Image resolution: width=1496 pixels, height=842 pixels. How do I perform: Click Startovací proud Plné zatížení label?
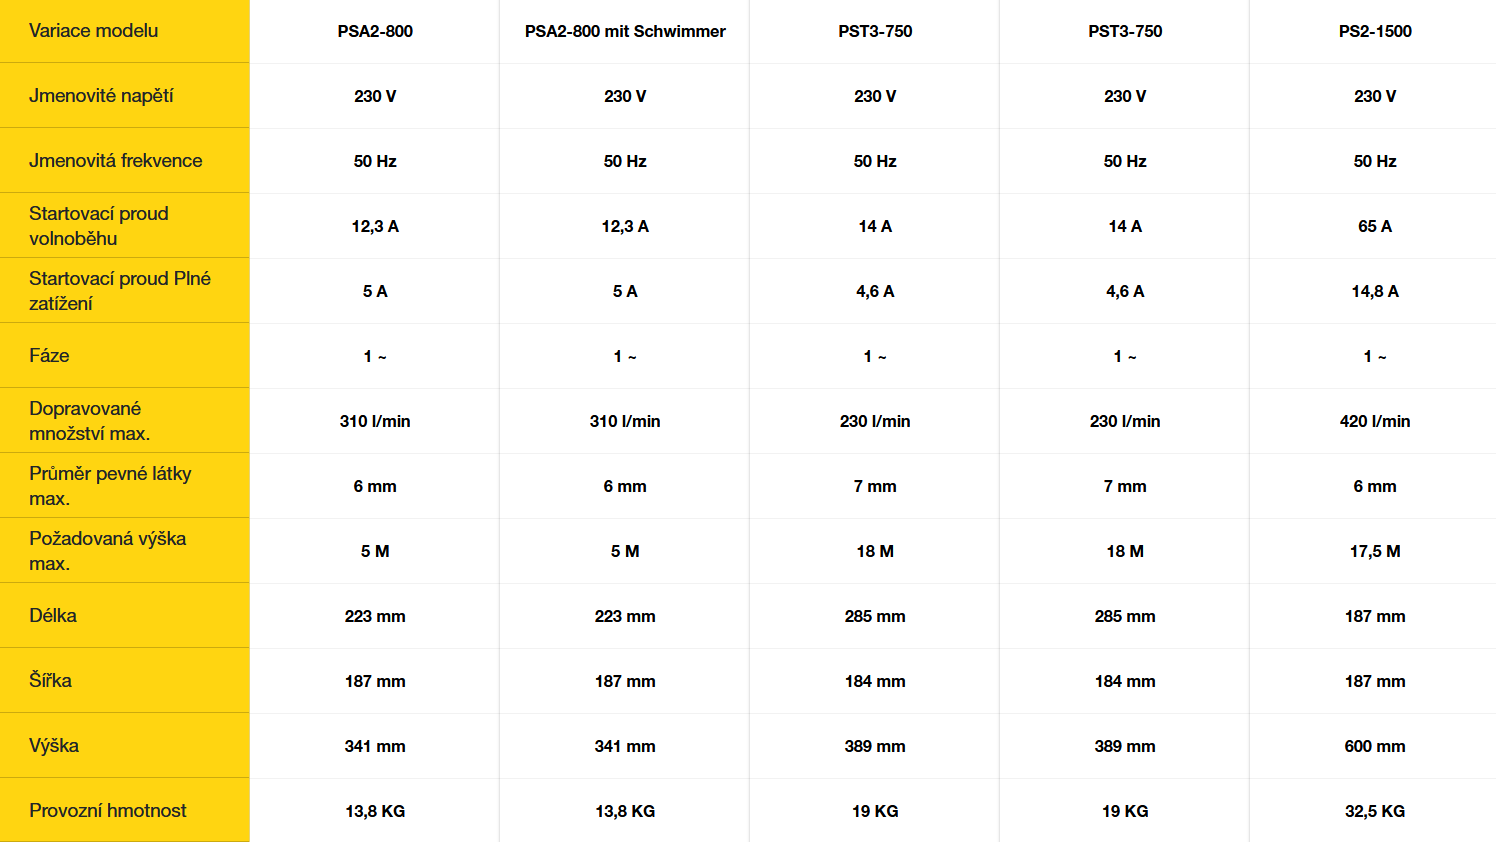tap(120, 291)
